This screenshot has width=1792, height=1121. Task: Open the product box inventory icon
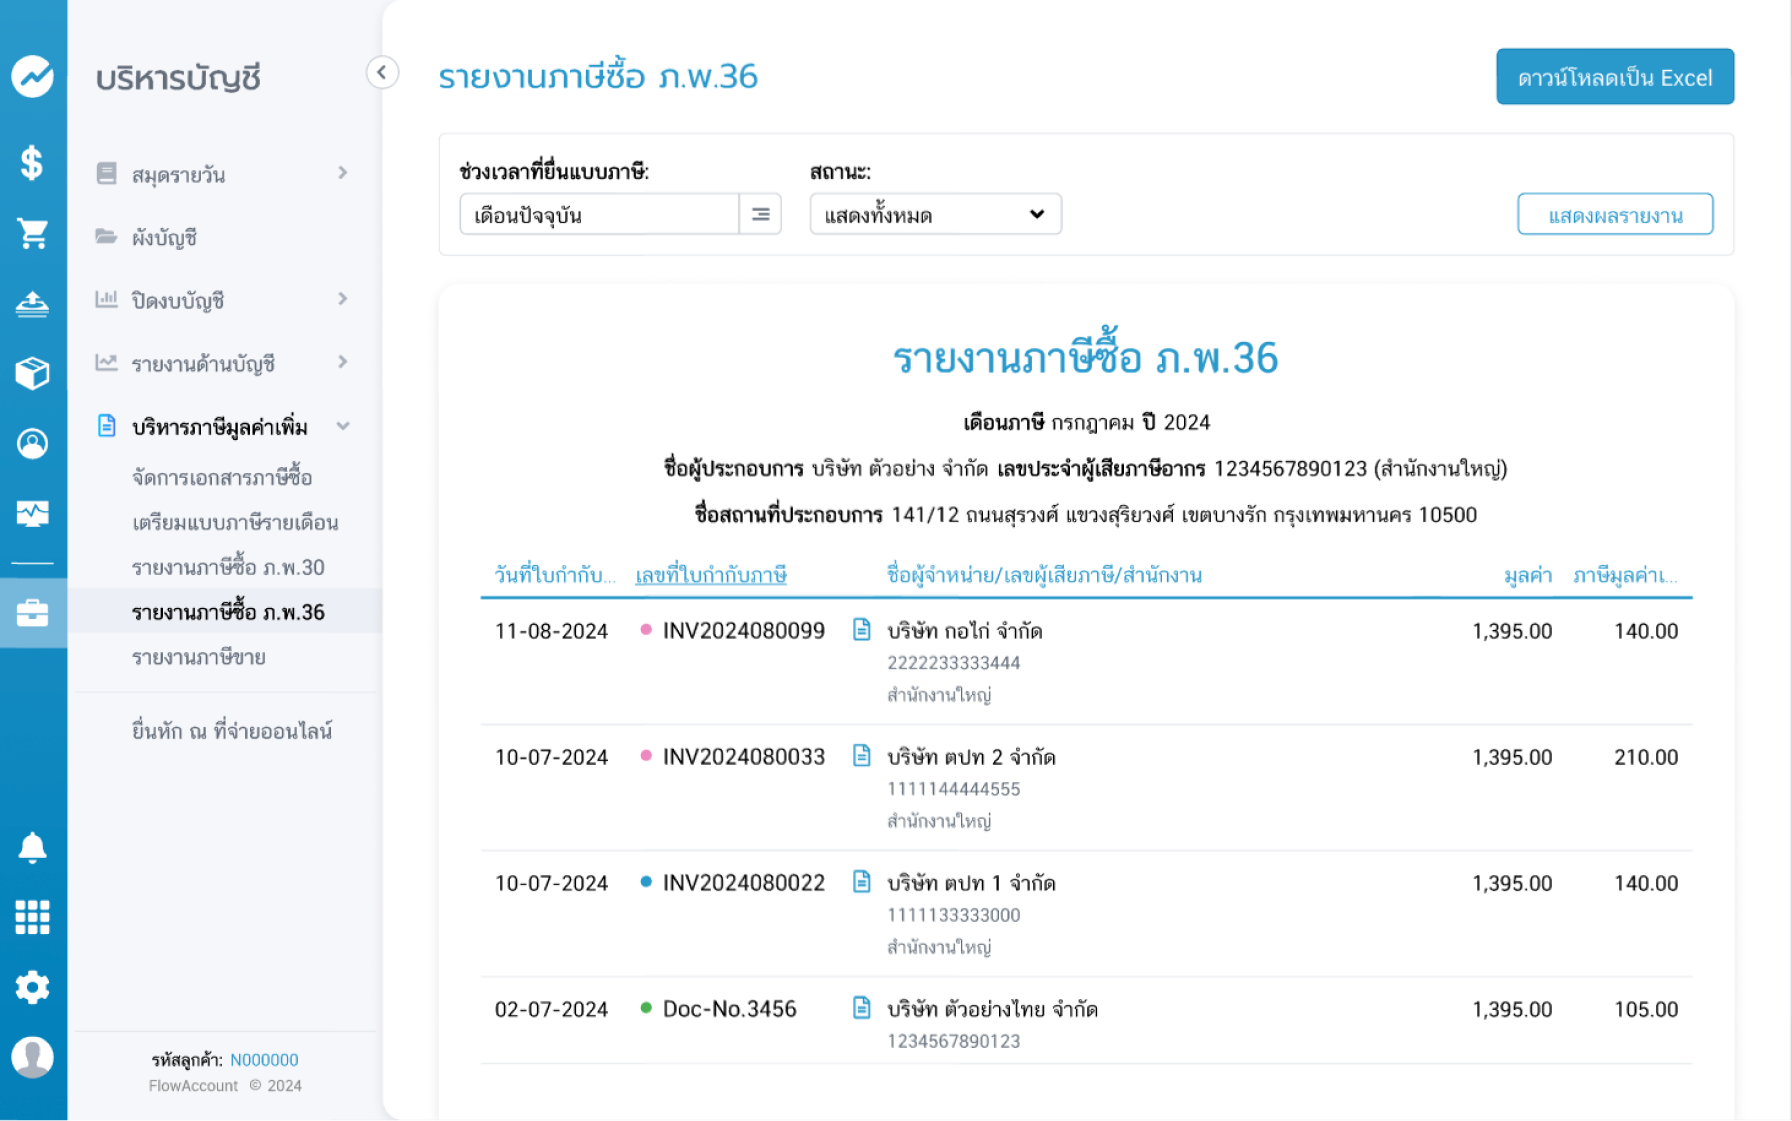tap(32, 373)
